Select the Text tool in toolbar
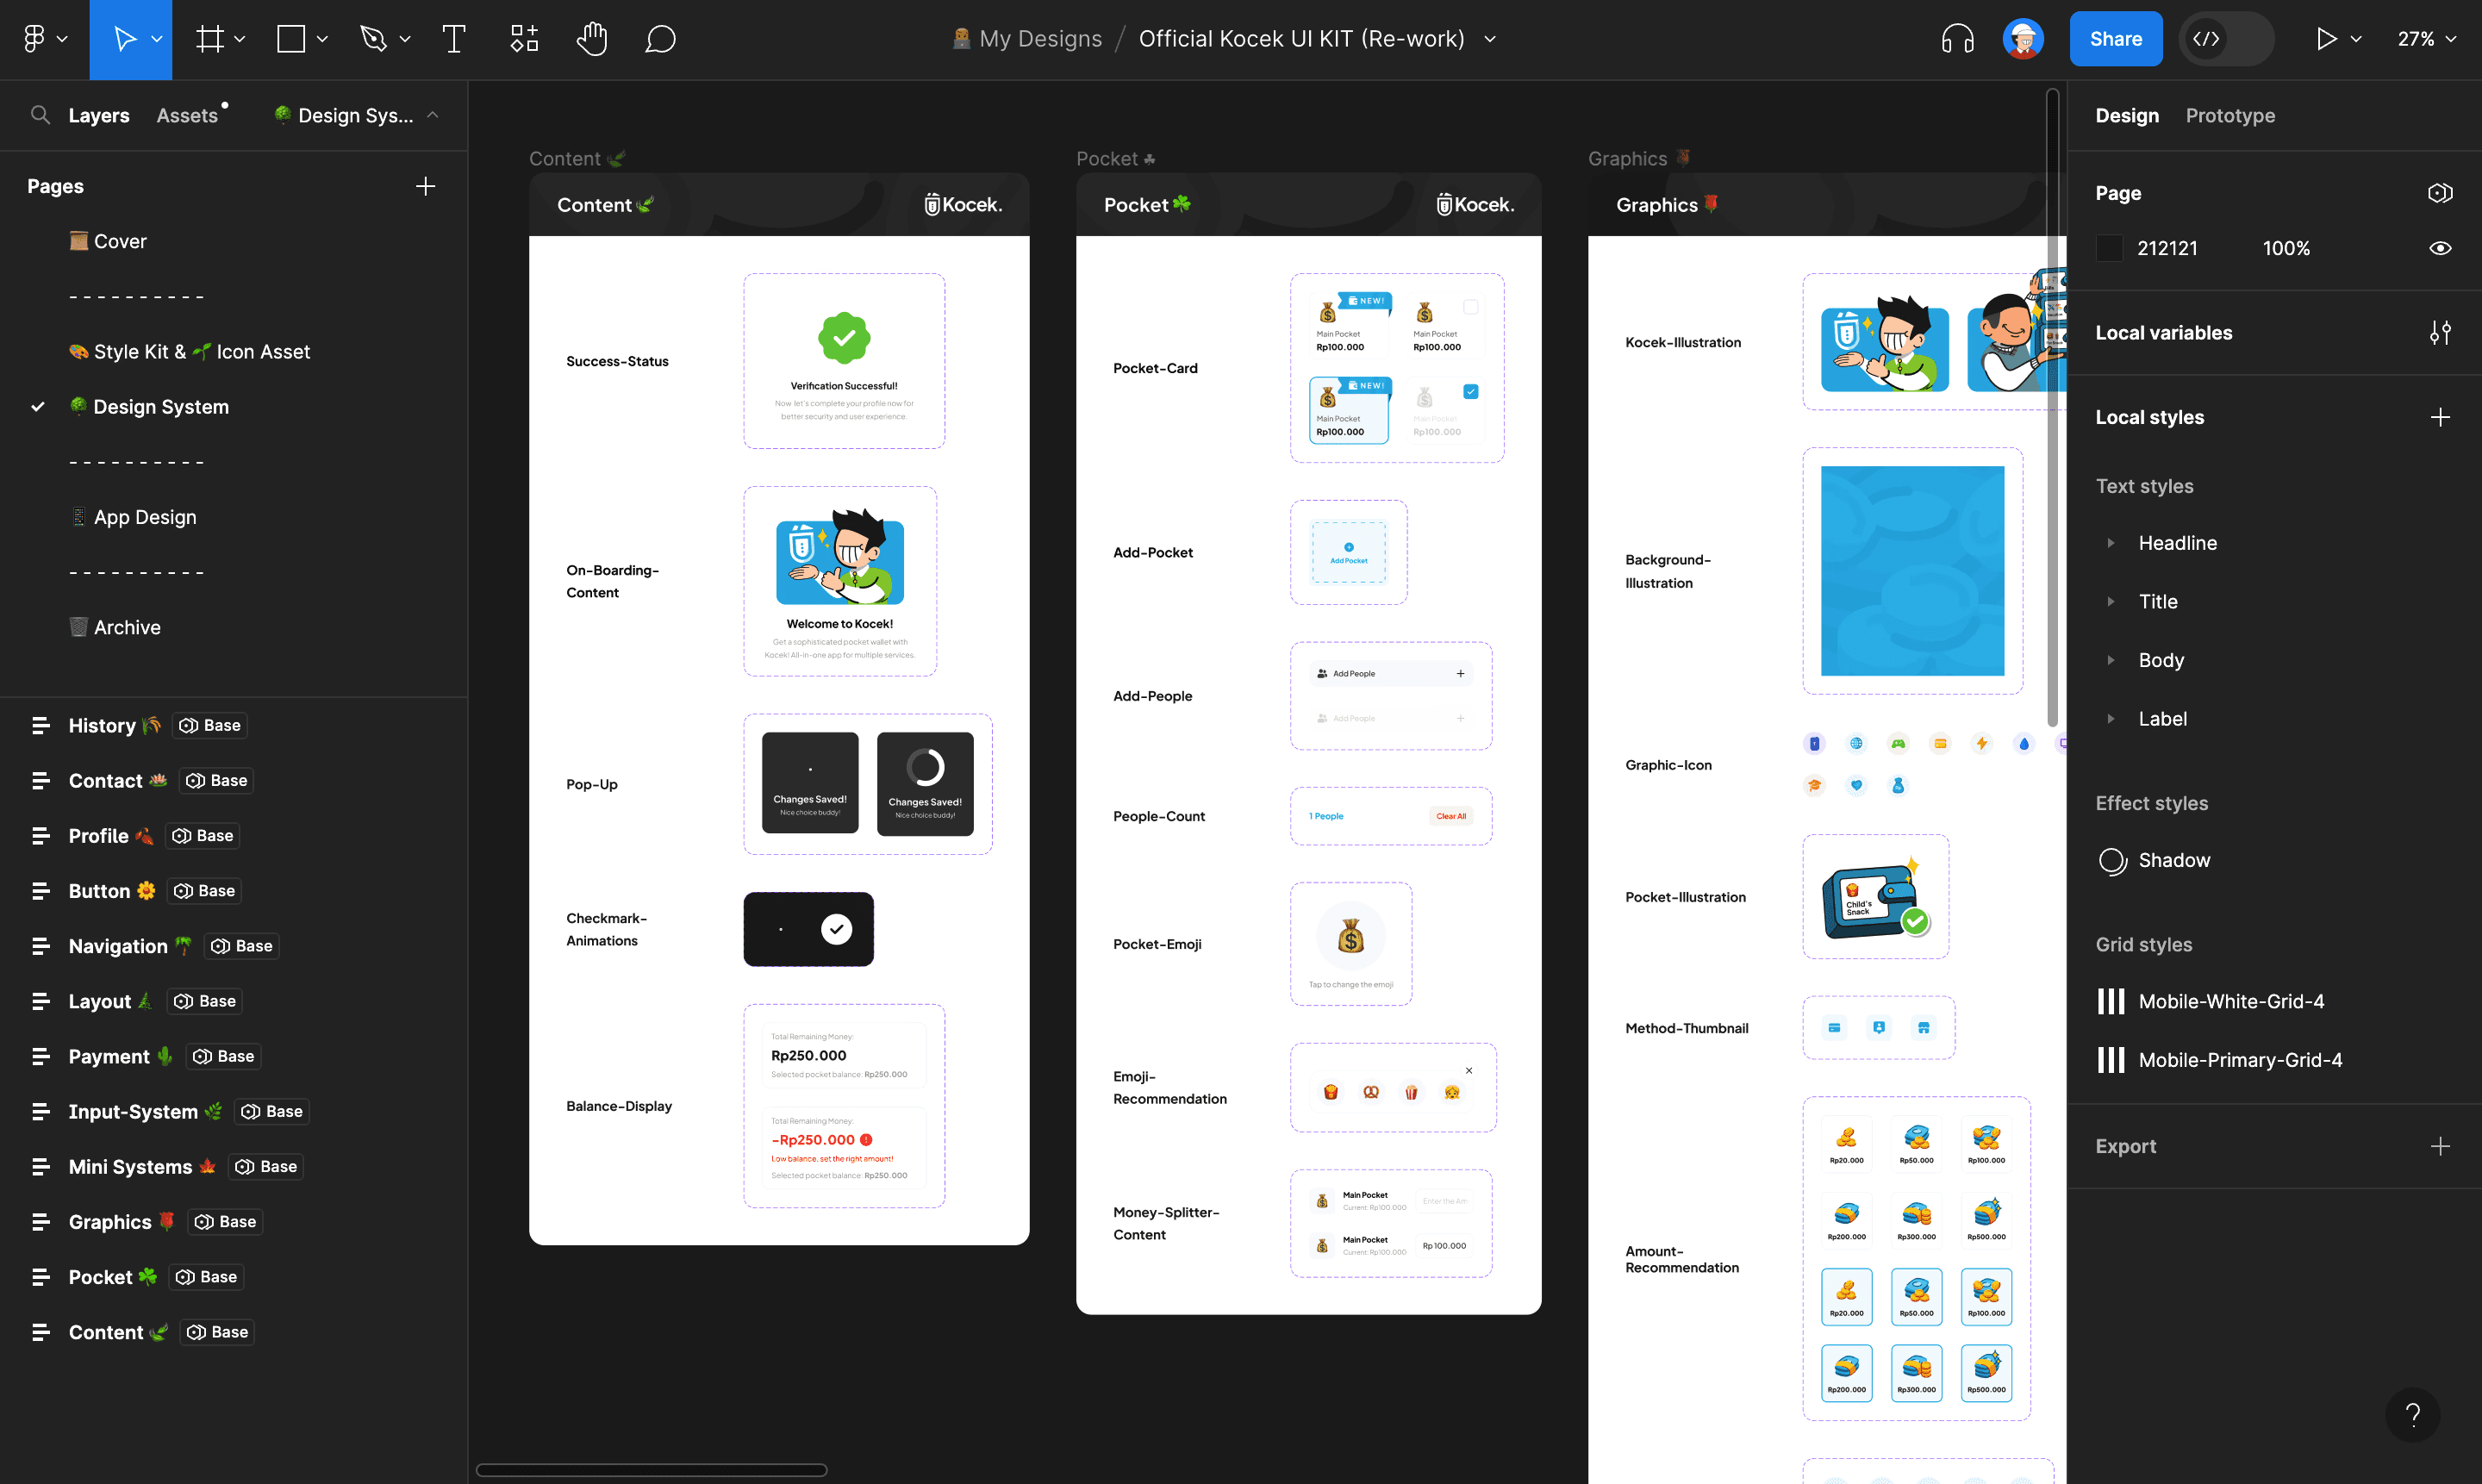The image size is (2482, 1484). pyautogui.click(x=453, y=39)
